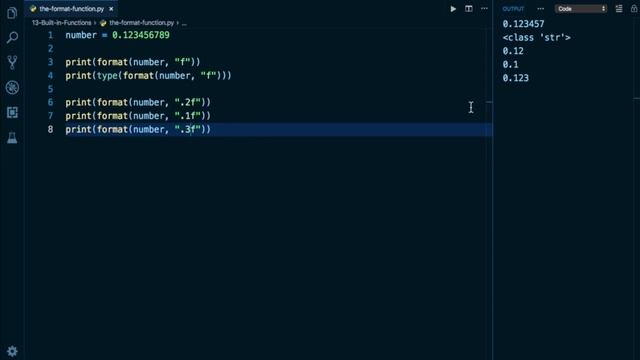Open the Manage gear settings
The image size is (640, 360).
(x=12, y=351)
